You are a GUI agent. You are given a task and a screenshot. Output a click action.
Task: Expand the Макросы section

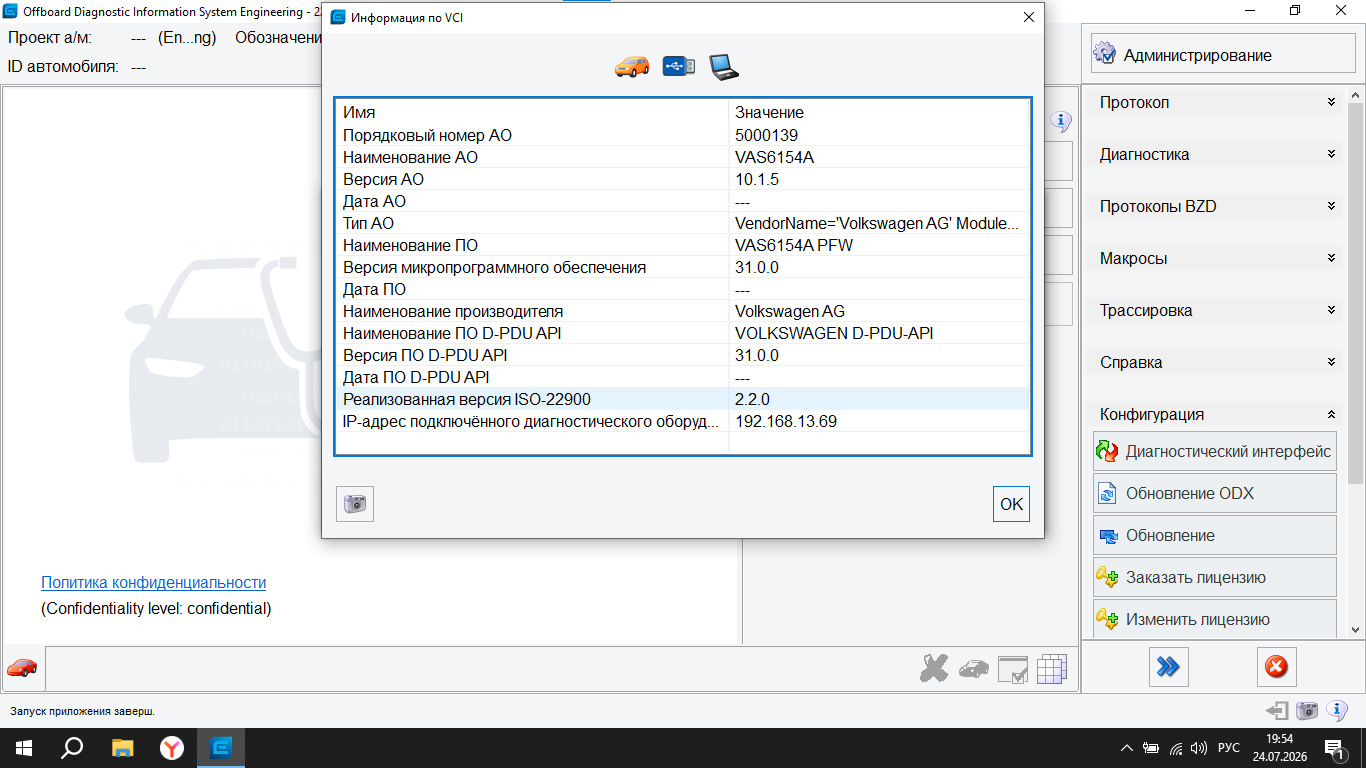[1218, 258]
